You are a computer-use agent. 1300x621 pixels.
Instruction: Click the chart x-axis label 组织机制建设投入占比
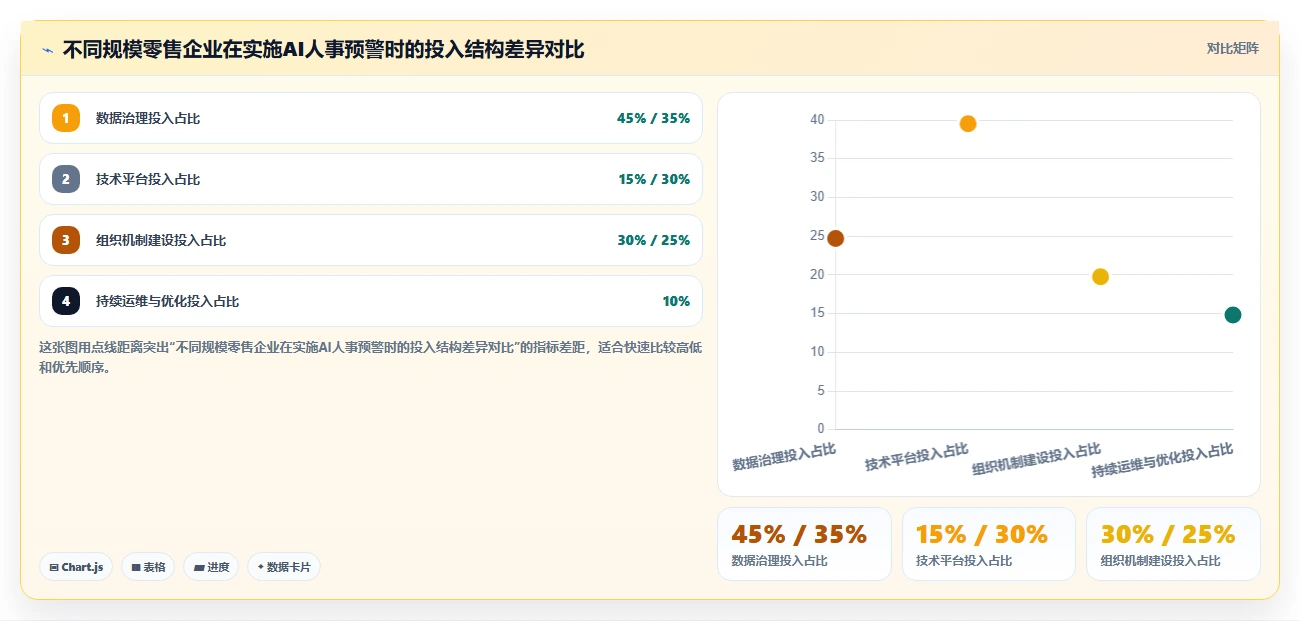pyautogui.click(x=1036, y=458)
